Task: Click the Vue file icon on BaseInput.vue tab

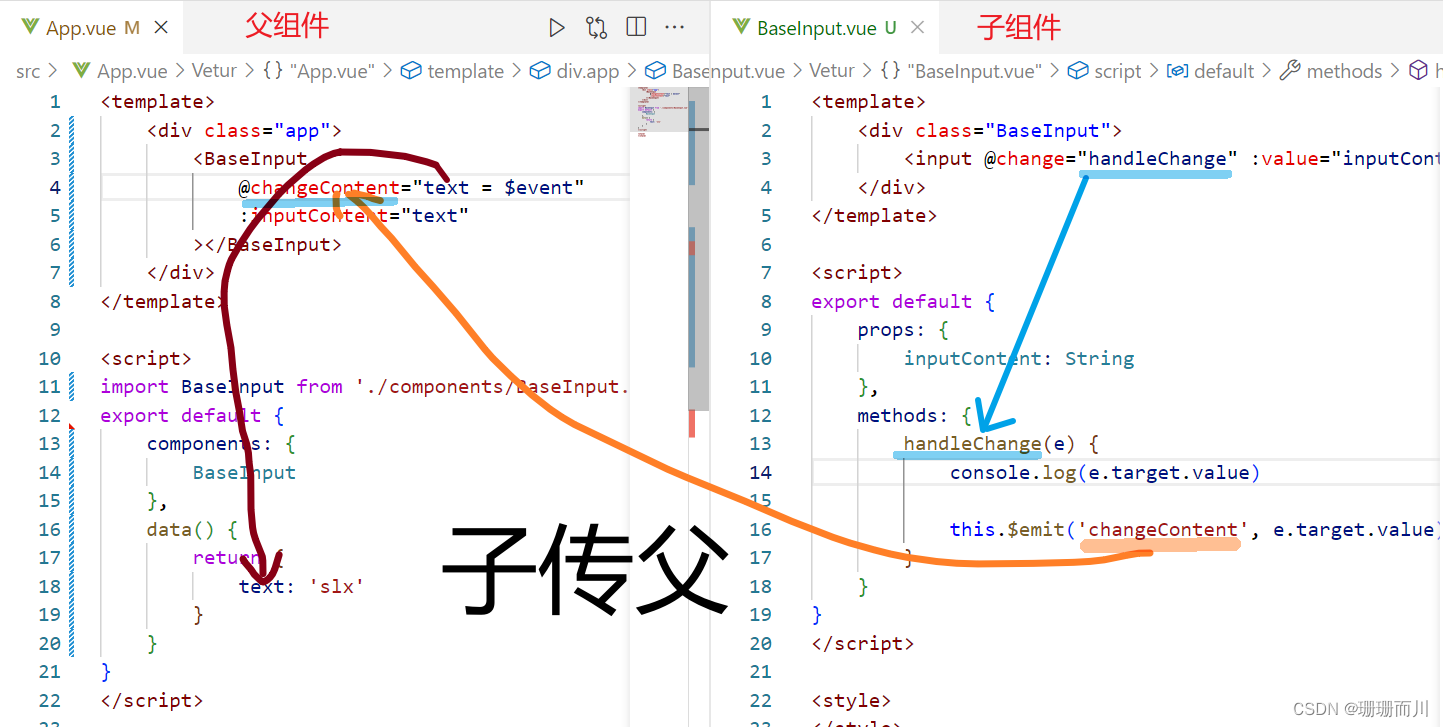Action: 741,28
